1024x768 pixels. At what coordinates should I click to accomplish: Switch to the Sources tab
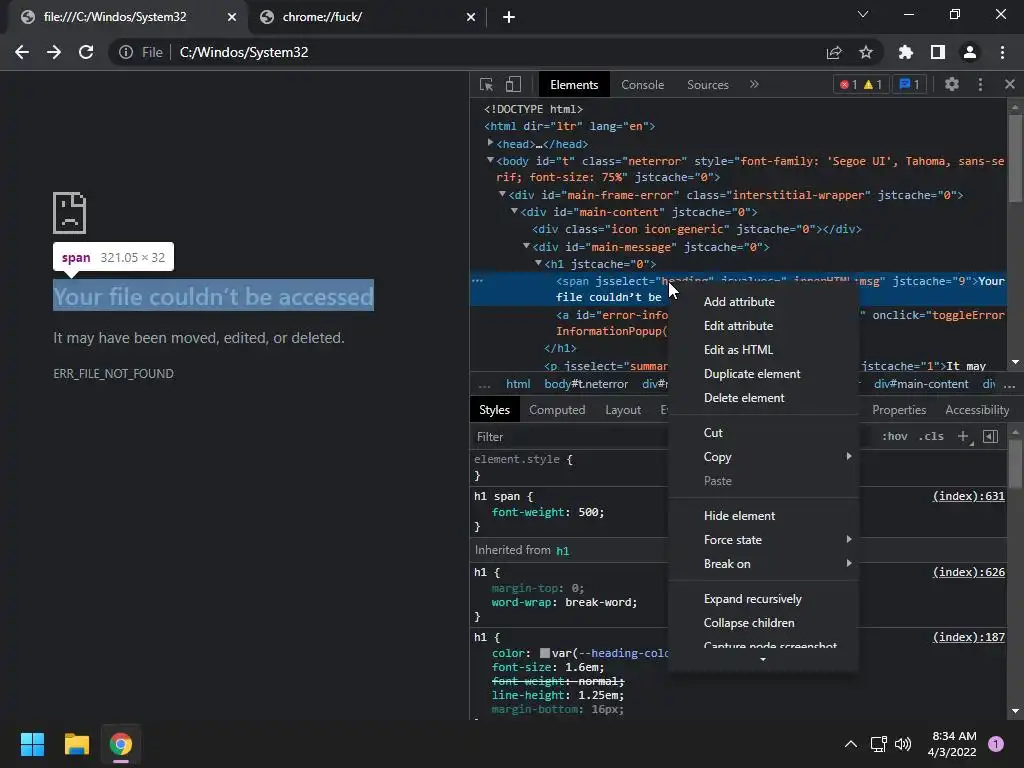pyautogui.click(x=708, y=85)
